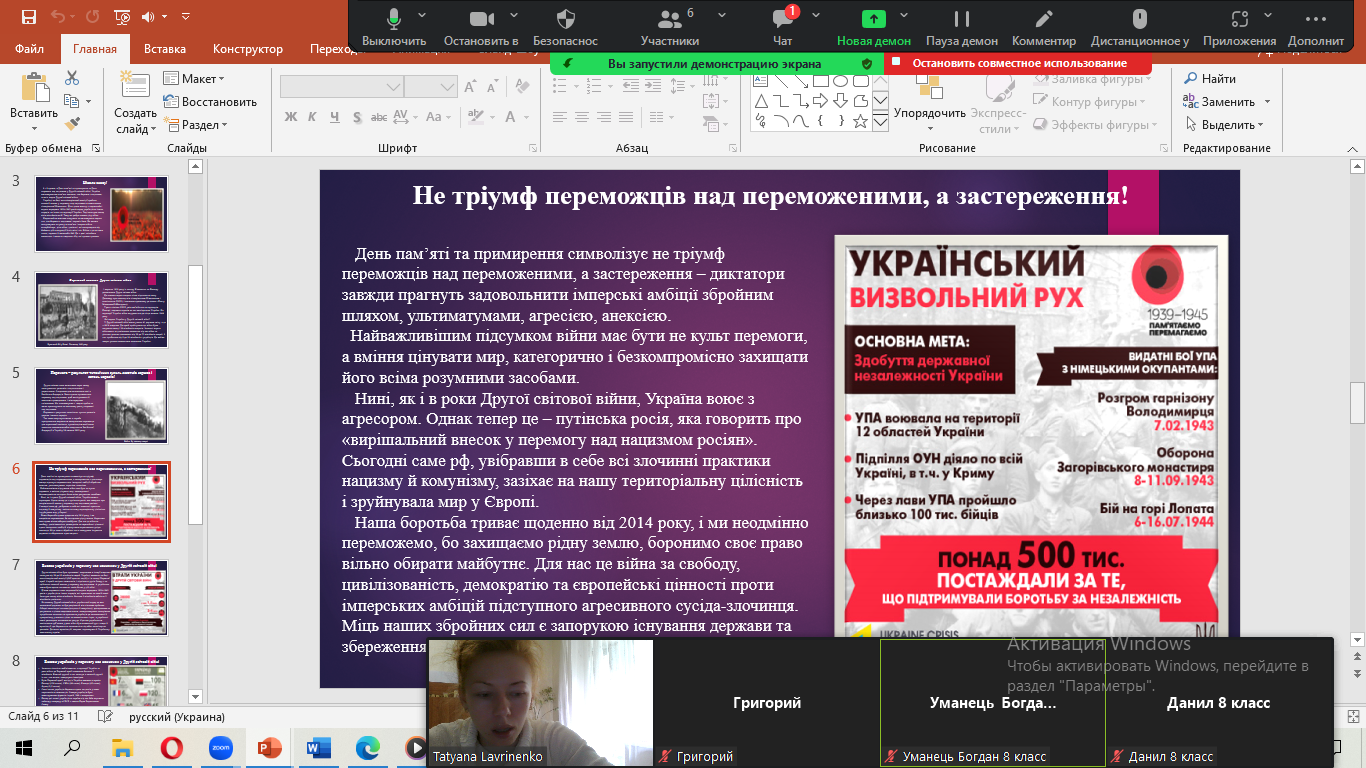Start slideshow from beginning via quick access icon
1366x768 pixels.
[122, 17]
